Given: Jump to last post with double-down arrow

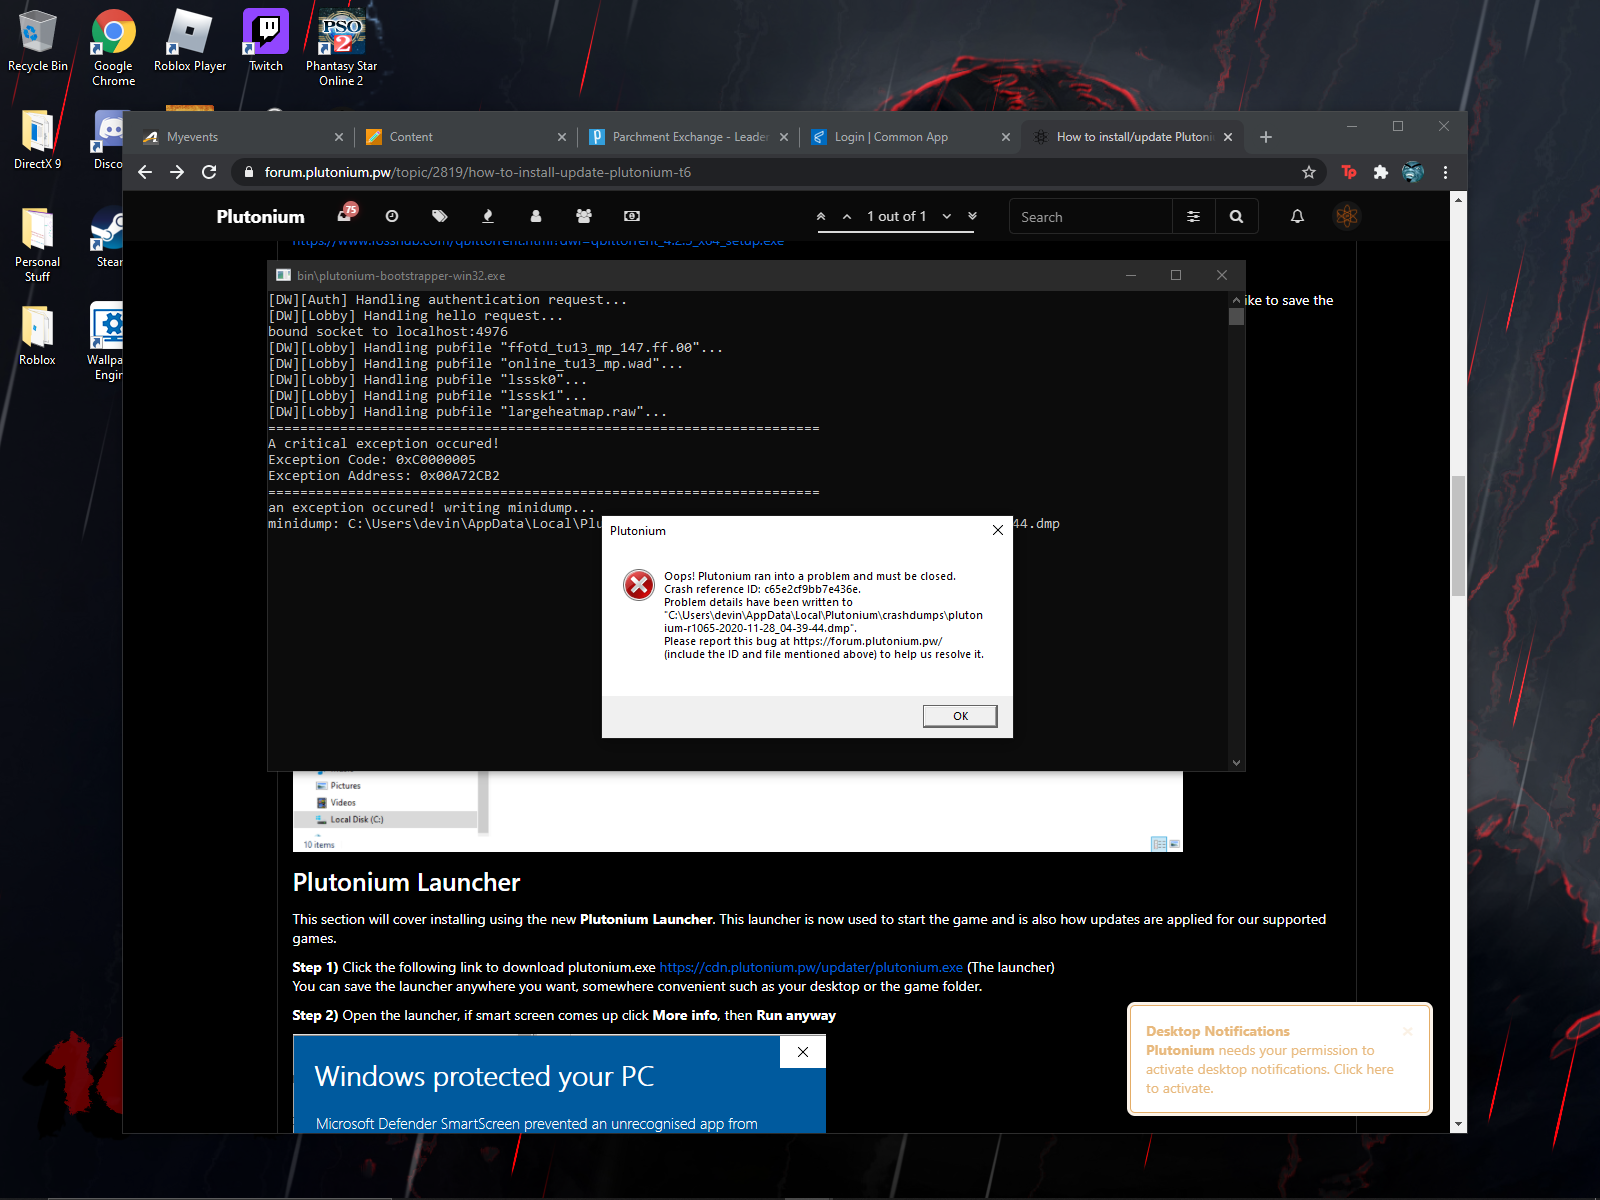Looking at the screenshot, I should pos(972,216).
